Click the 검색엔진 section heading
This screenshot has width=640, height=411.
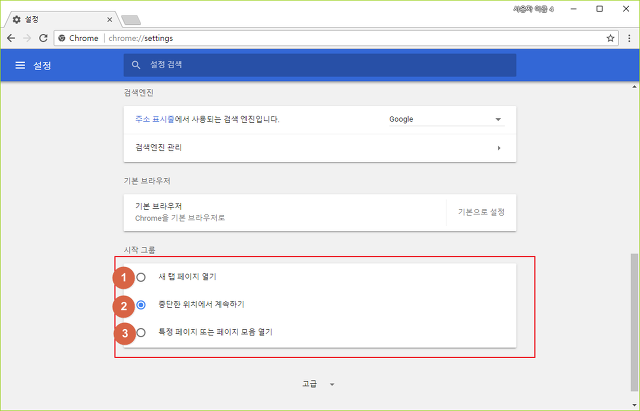coord(139,93)
